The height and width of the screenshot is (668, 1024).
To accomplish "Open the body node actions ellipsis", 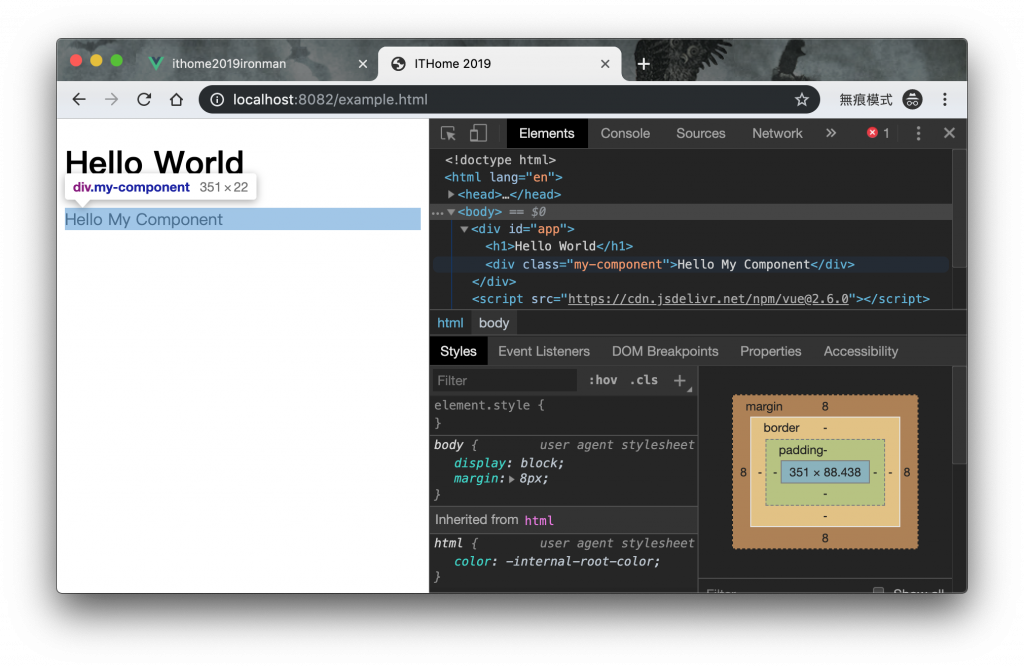I will click(x=437, y=212).
